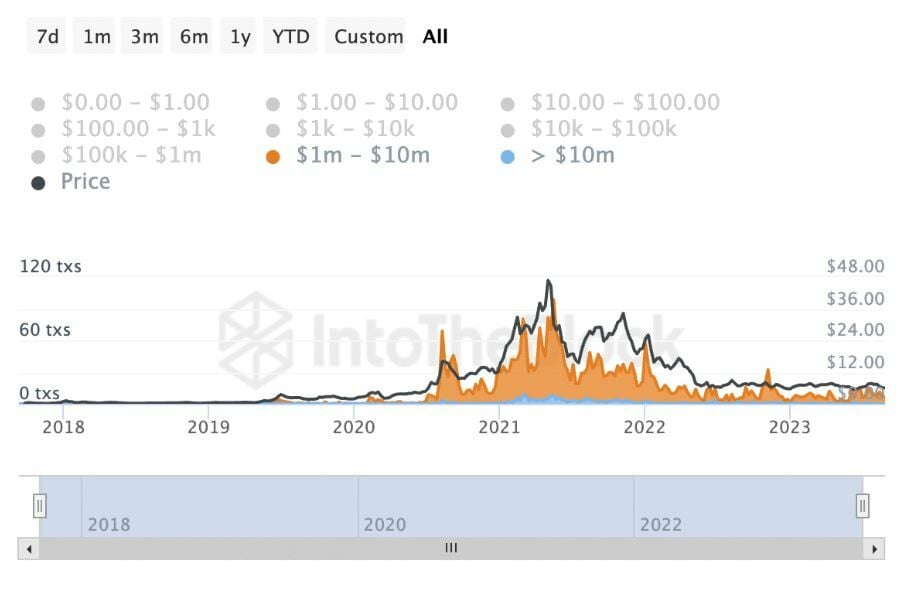
Task: Enable the $10k - $100k legend dot
Action: coord(508,129)
